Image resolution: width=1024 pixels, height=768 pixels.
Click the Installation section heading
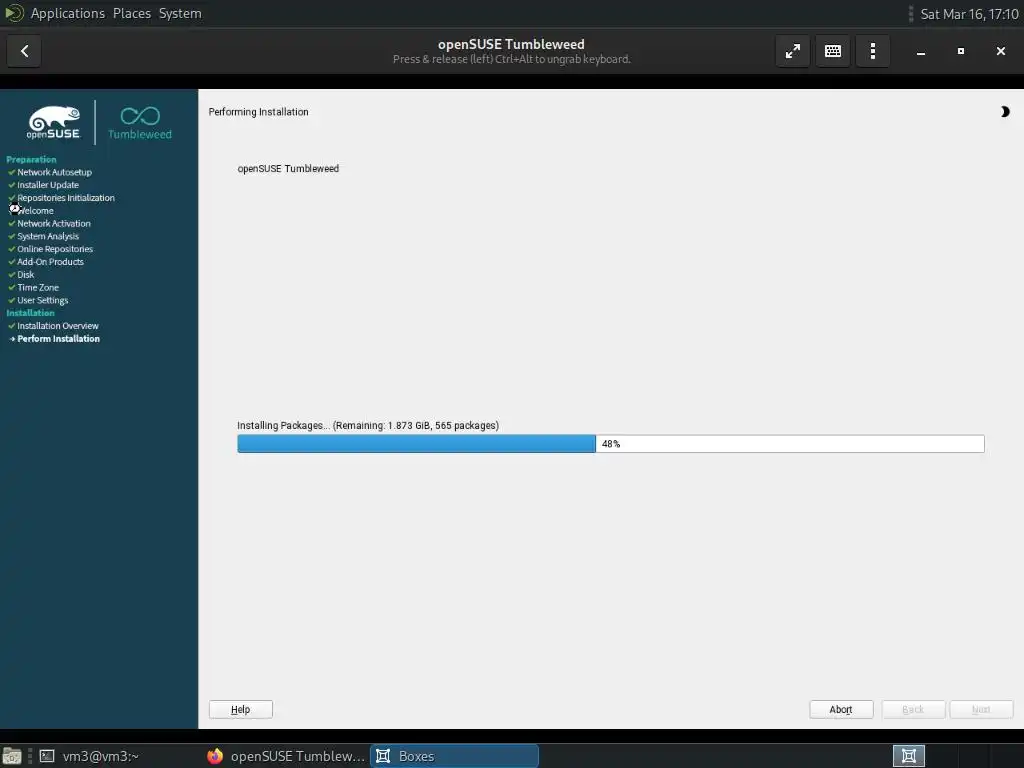click(30, 313)
